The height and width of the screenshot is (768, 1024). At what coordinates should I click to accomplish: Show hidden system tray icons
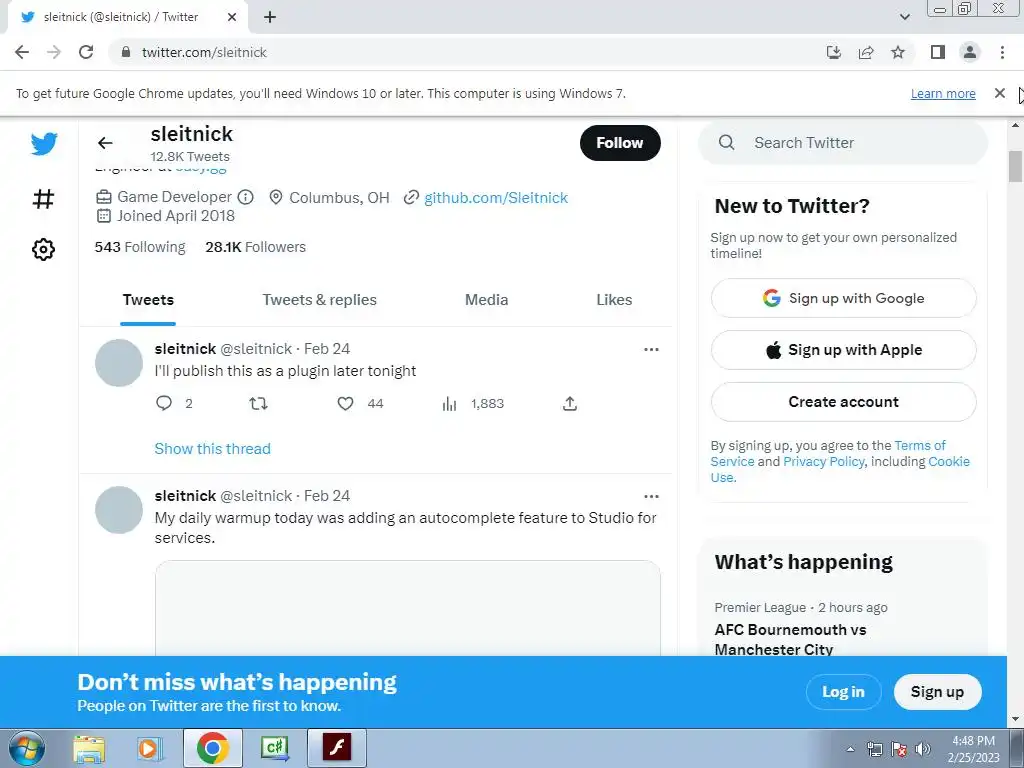coord(850,749)
